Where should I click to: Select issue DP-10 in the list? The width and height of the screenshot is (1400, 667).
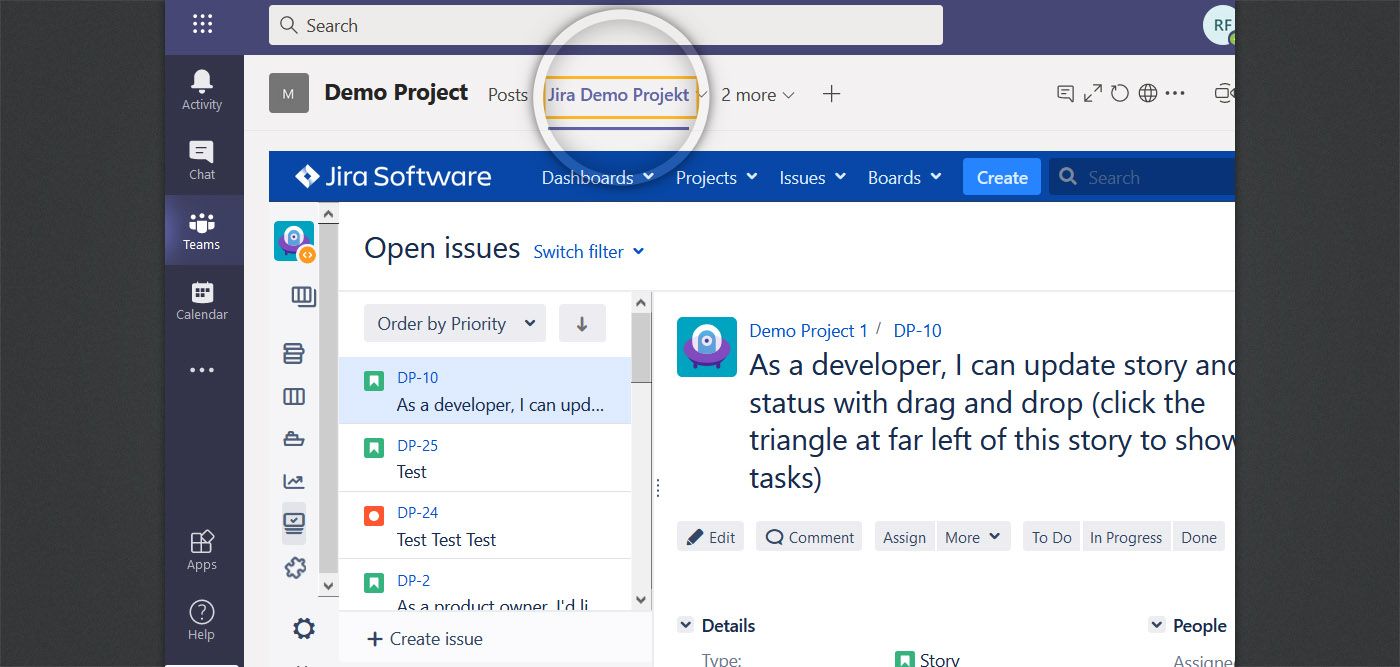(x=485, y=391)
